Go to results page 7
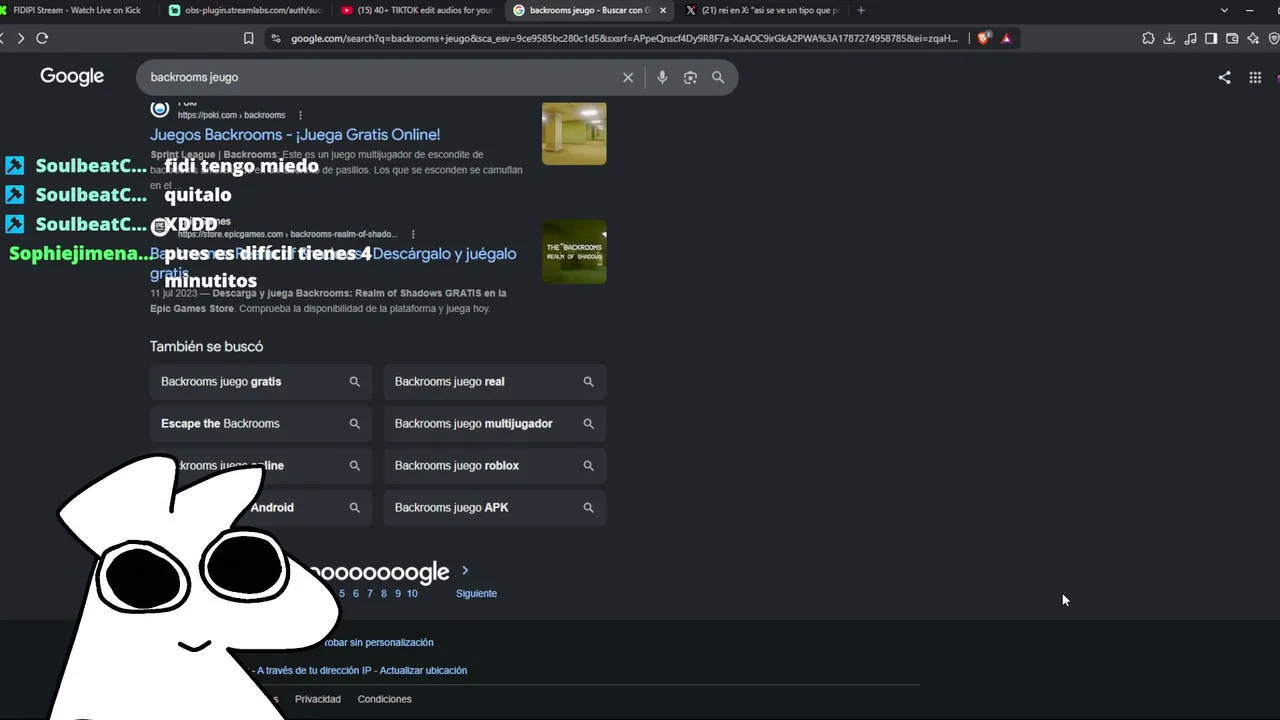Viewport: 1280px width, 720px height. 370,593
